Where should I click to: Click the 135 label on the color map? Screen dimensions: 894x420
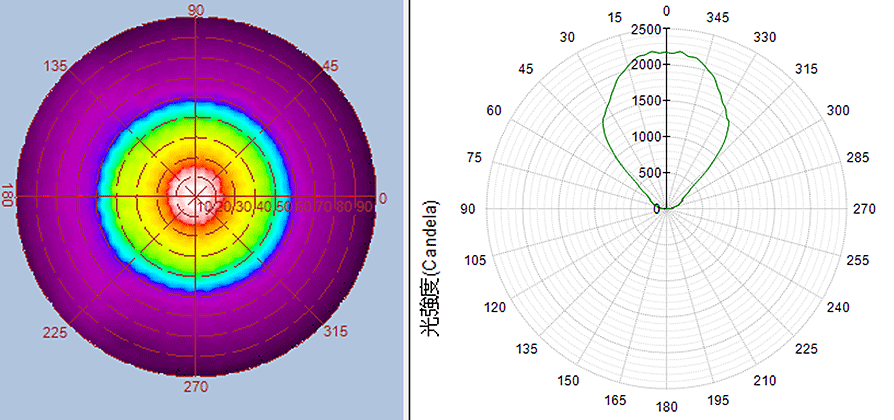[56, 66]
